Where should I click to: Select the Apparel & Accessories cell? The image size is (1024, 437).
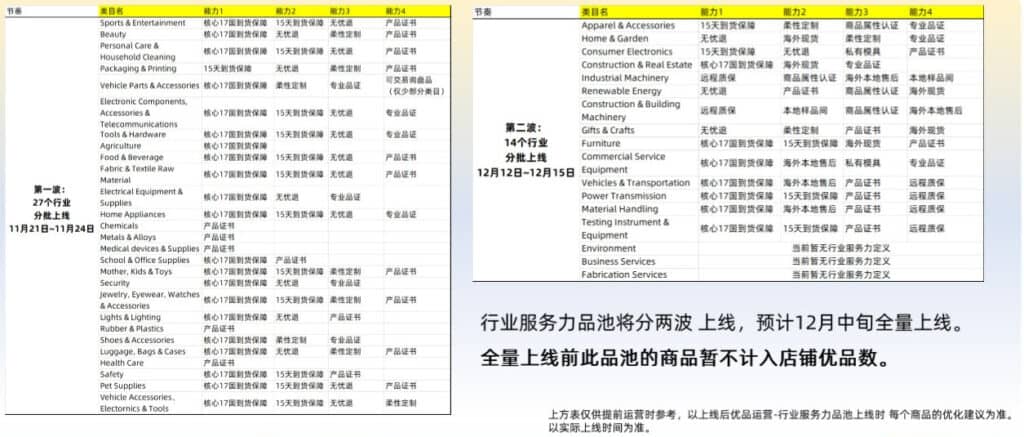pyautogui.click(x=627, y=25)
